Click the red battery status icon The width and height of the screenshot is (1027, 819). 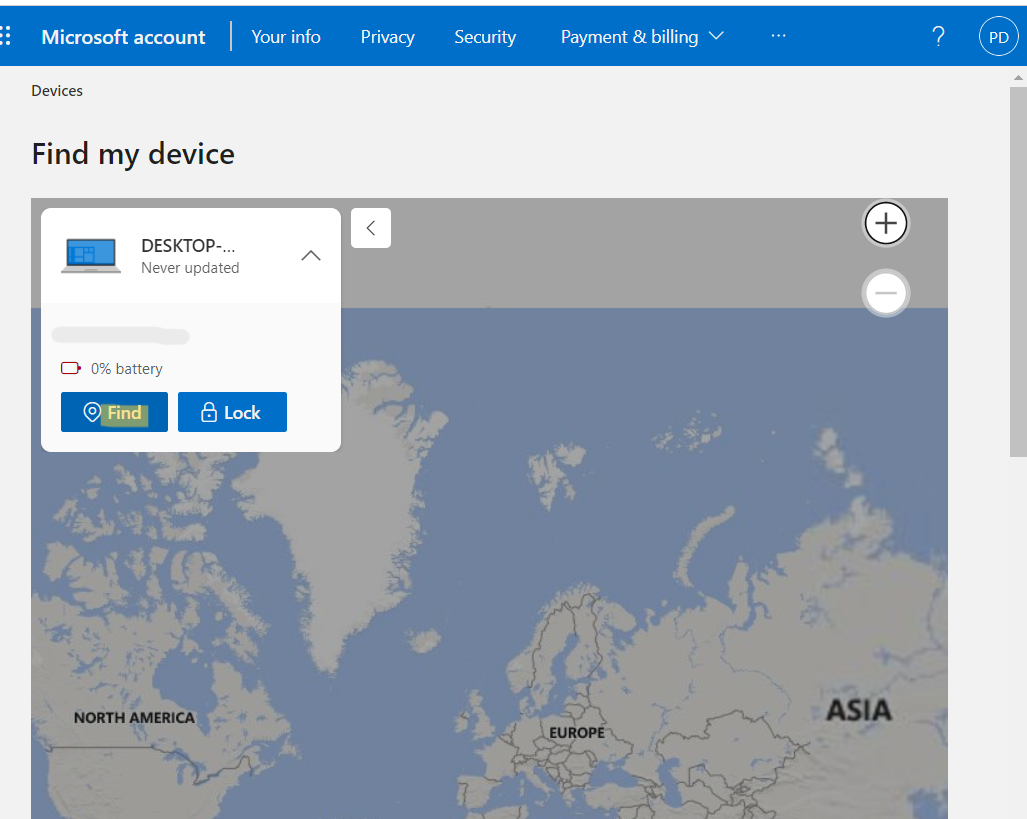[71, 369]
